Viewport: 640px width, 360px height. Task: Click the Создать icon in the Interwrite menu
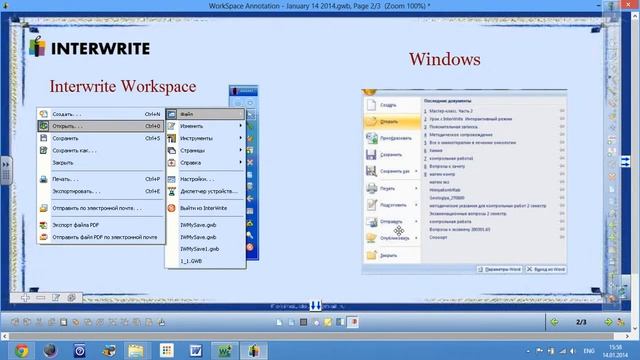[44, 114]
